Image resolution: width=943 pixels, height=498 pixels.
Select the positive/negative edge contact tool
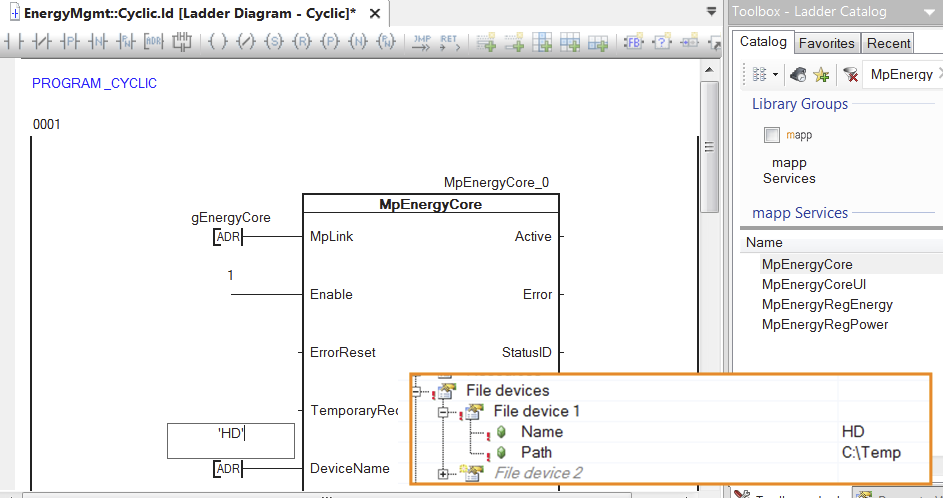pyautogui.click(x=125, y=42)
